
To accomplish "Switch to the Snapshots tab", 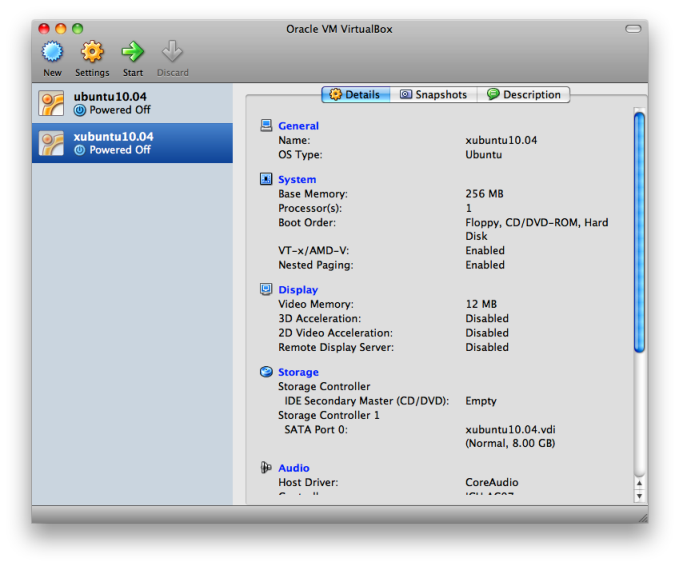I will [x=433, y=94].
